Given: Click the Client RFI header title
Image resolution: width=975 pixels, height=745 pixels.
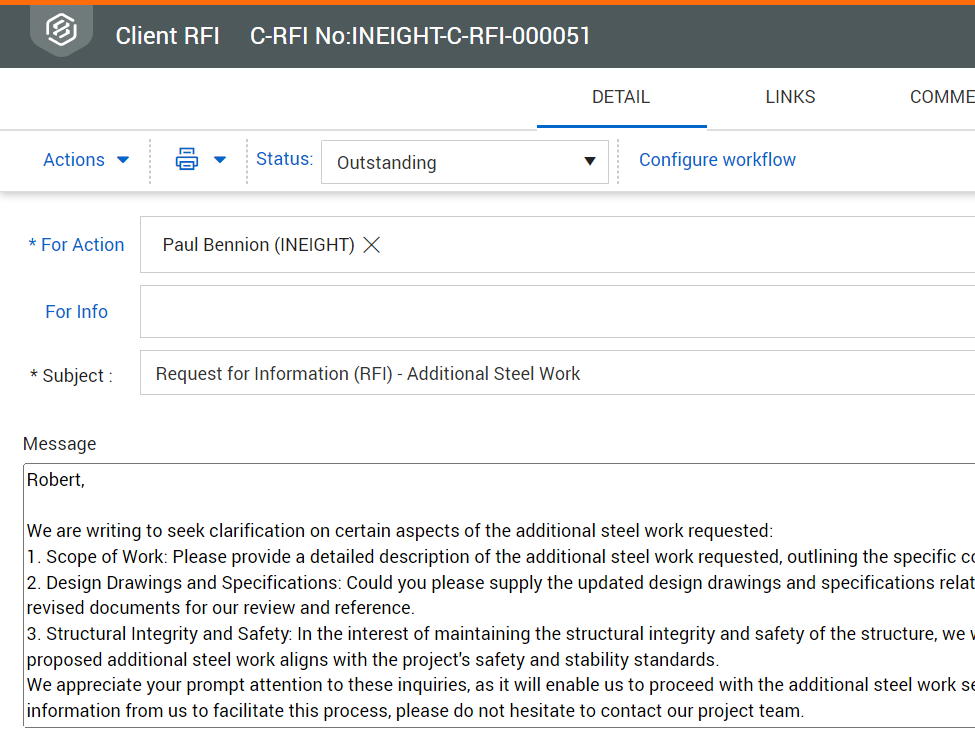Looking at the screenshot, I should tap(167, 36).
